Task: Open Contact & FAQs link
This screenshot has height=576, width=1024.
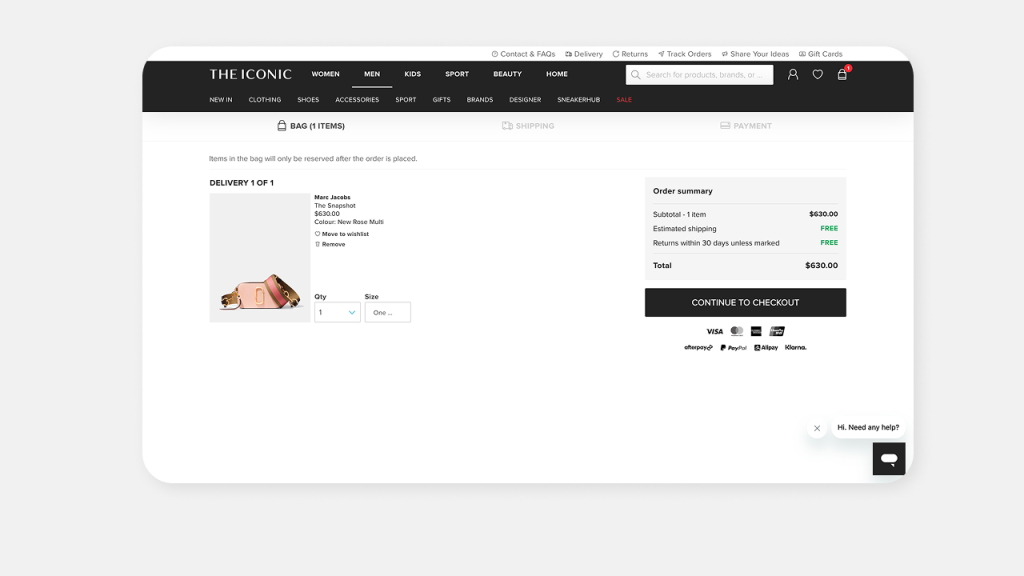Action: click(523, 54)
